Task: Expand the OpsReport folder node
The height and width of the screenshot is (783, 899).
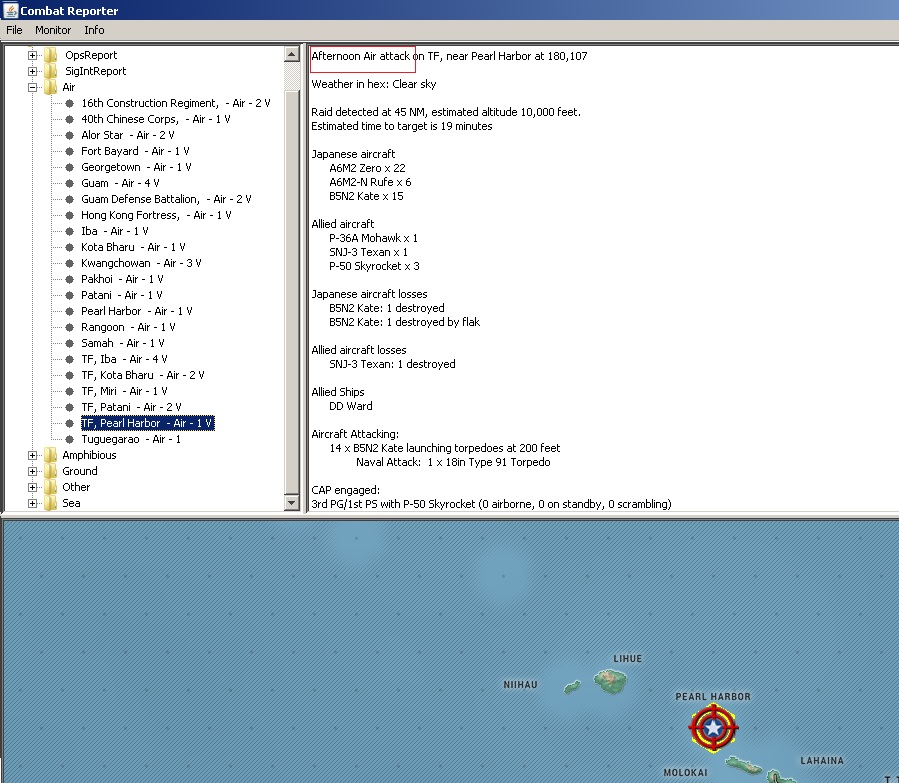Action: pyautogui.click(x=33, y=56)
